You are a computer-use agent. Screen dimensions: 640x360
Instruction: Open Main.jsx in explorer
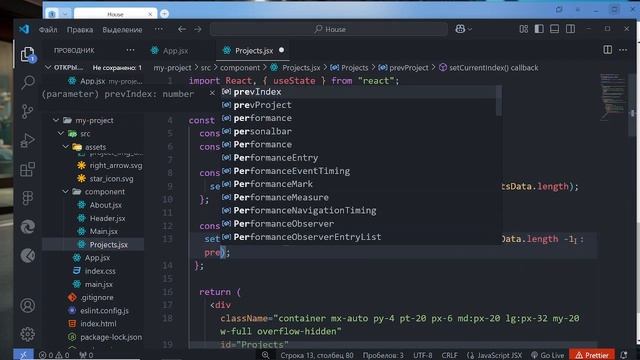pos(103,231)
